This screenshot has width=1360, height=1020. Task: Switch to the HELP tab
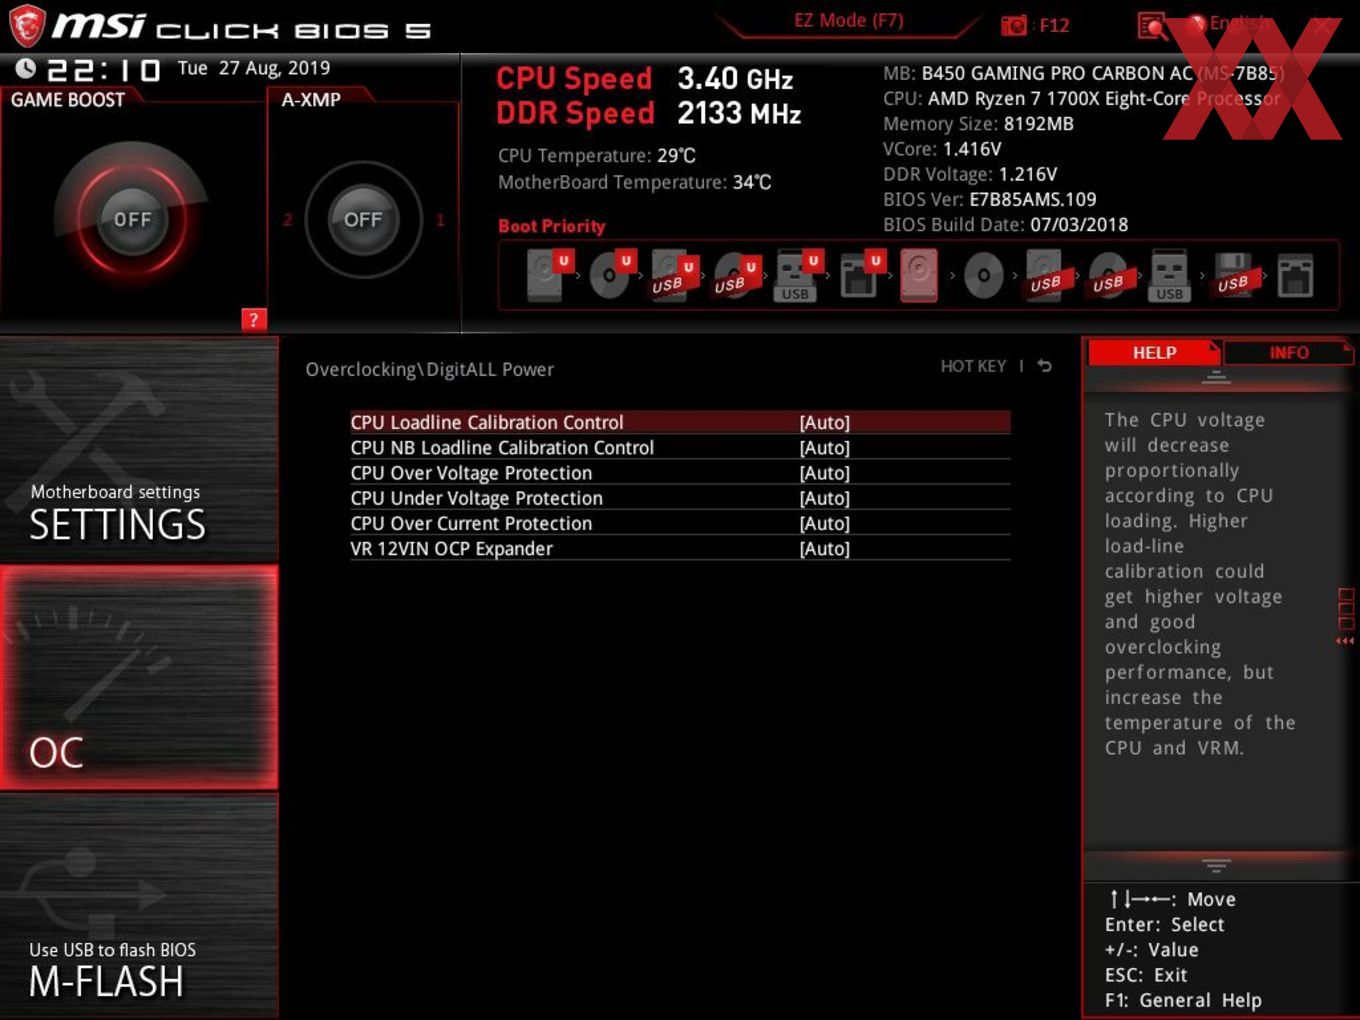pos(1153,352)
